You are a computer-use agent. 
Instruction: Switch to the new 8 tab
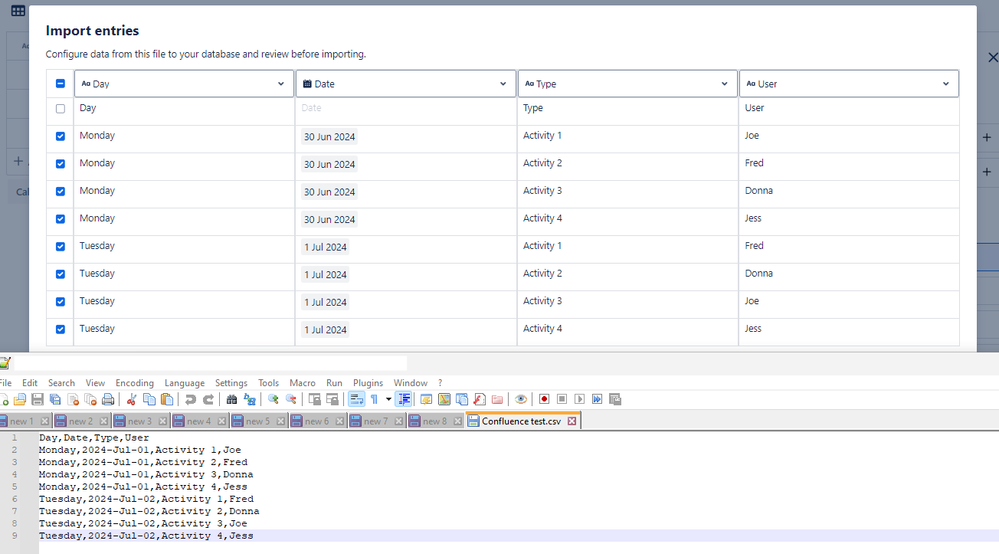click(x=435, y=421)
